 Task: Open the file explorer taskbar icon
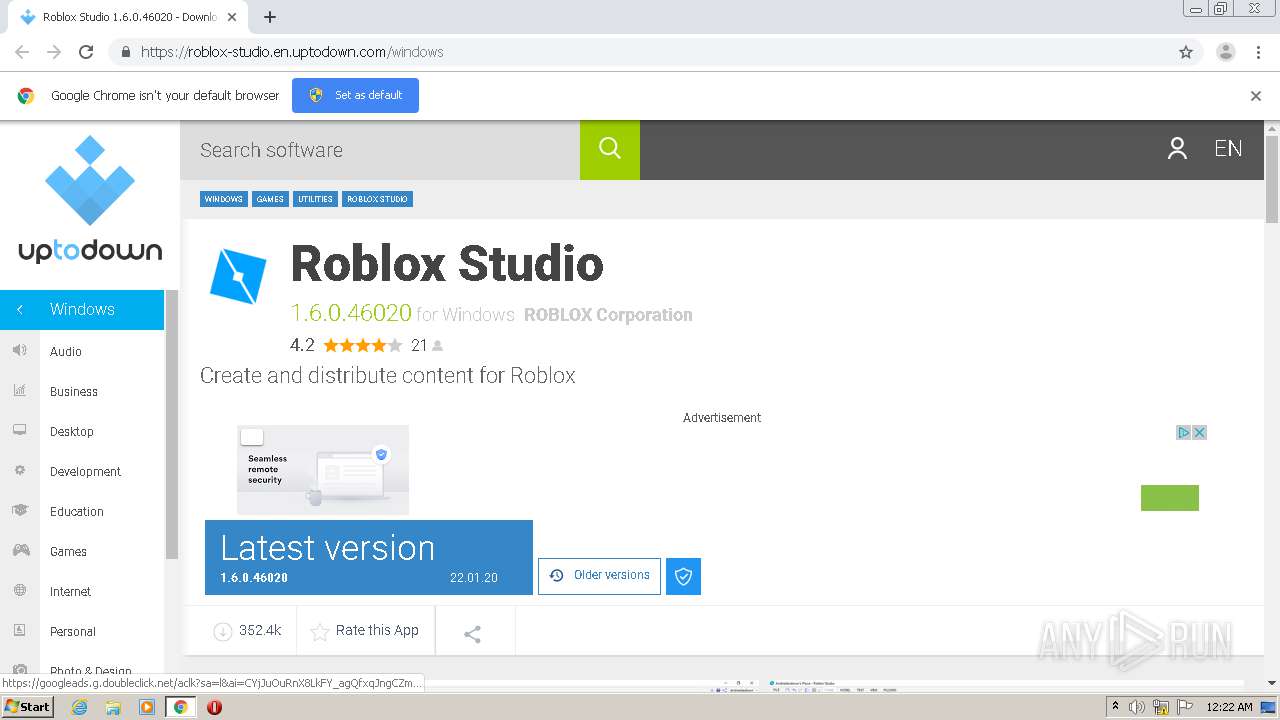click(x=113, y=707)
